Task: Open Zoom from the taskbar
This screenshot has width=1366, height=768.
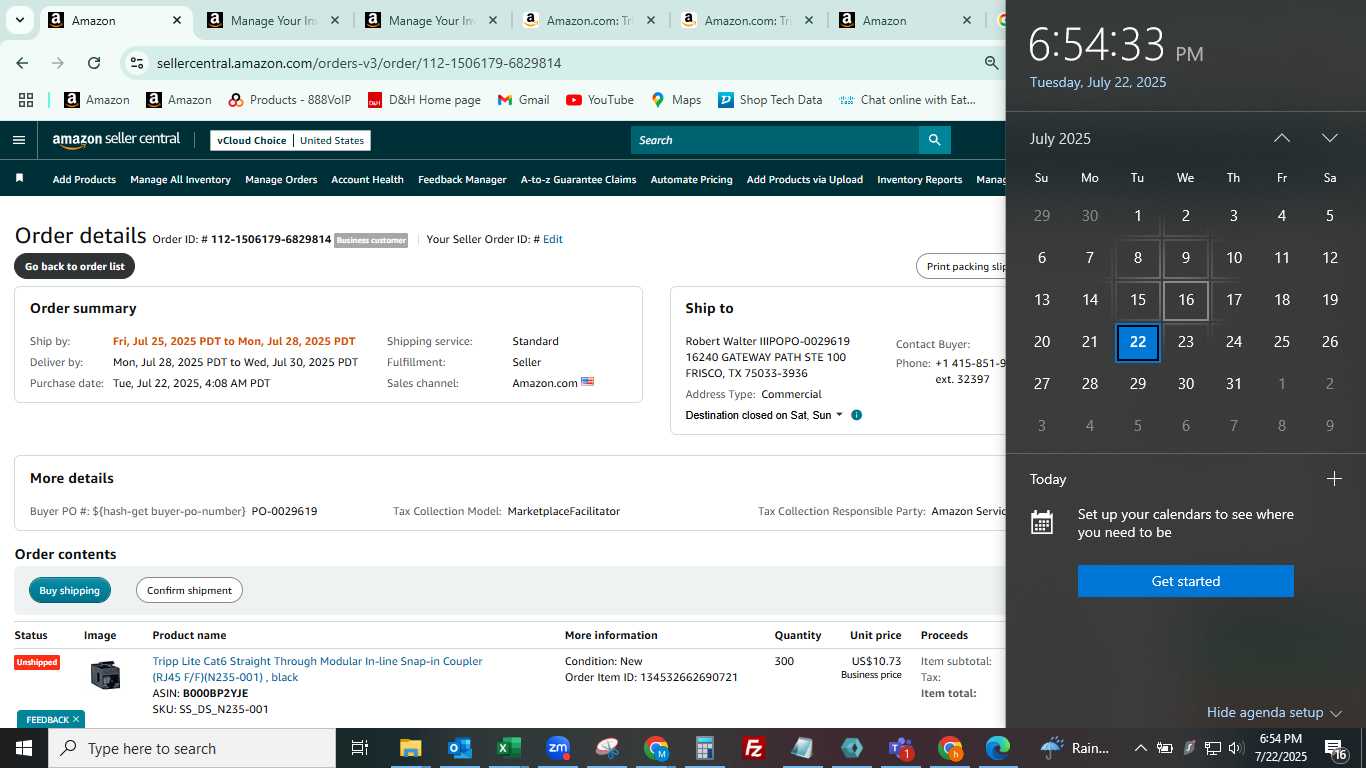Action: (x=558, y=748)
